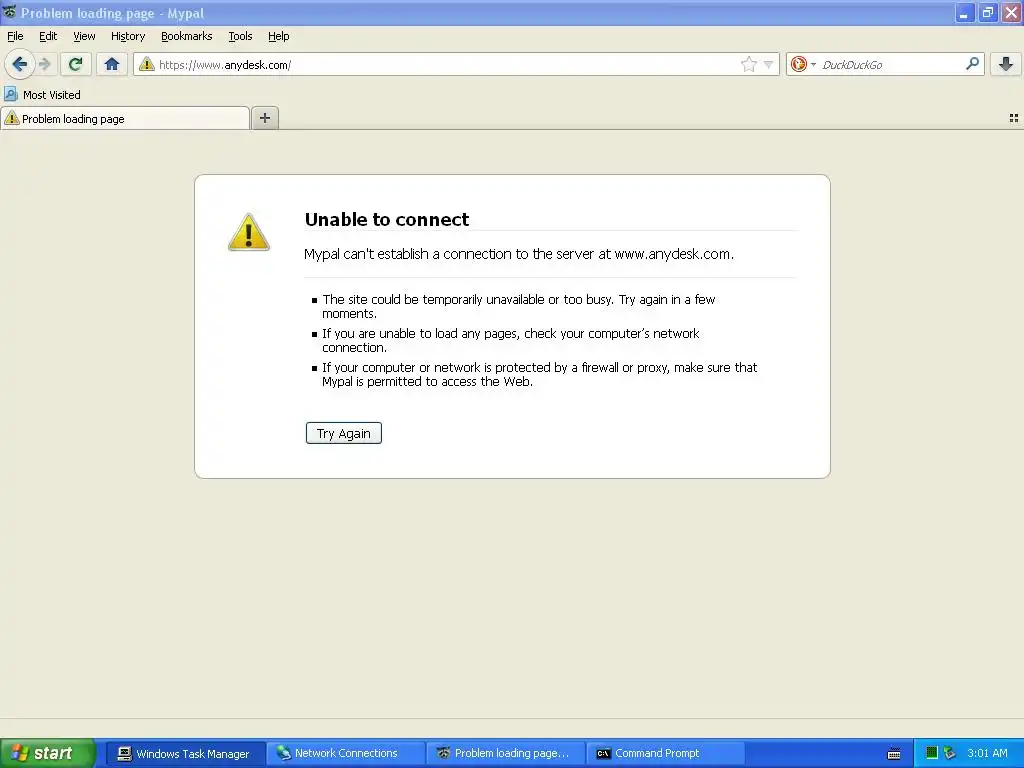Open the Home page icon

pos(112,64)
